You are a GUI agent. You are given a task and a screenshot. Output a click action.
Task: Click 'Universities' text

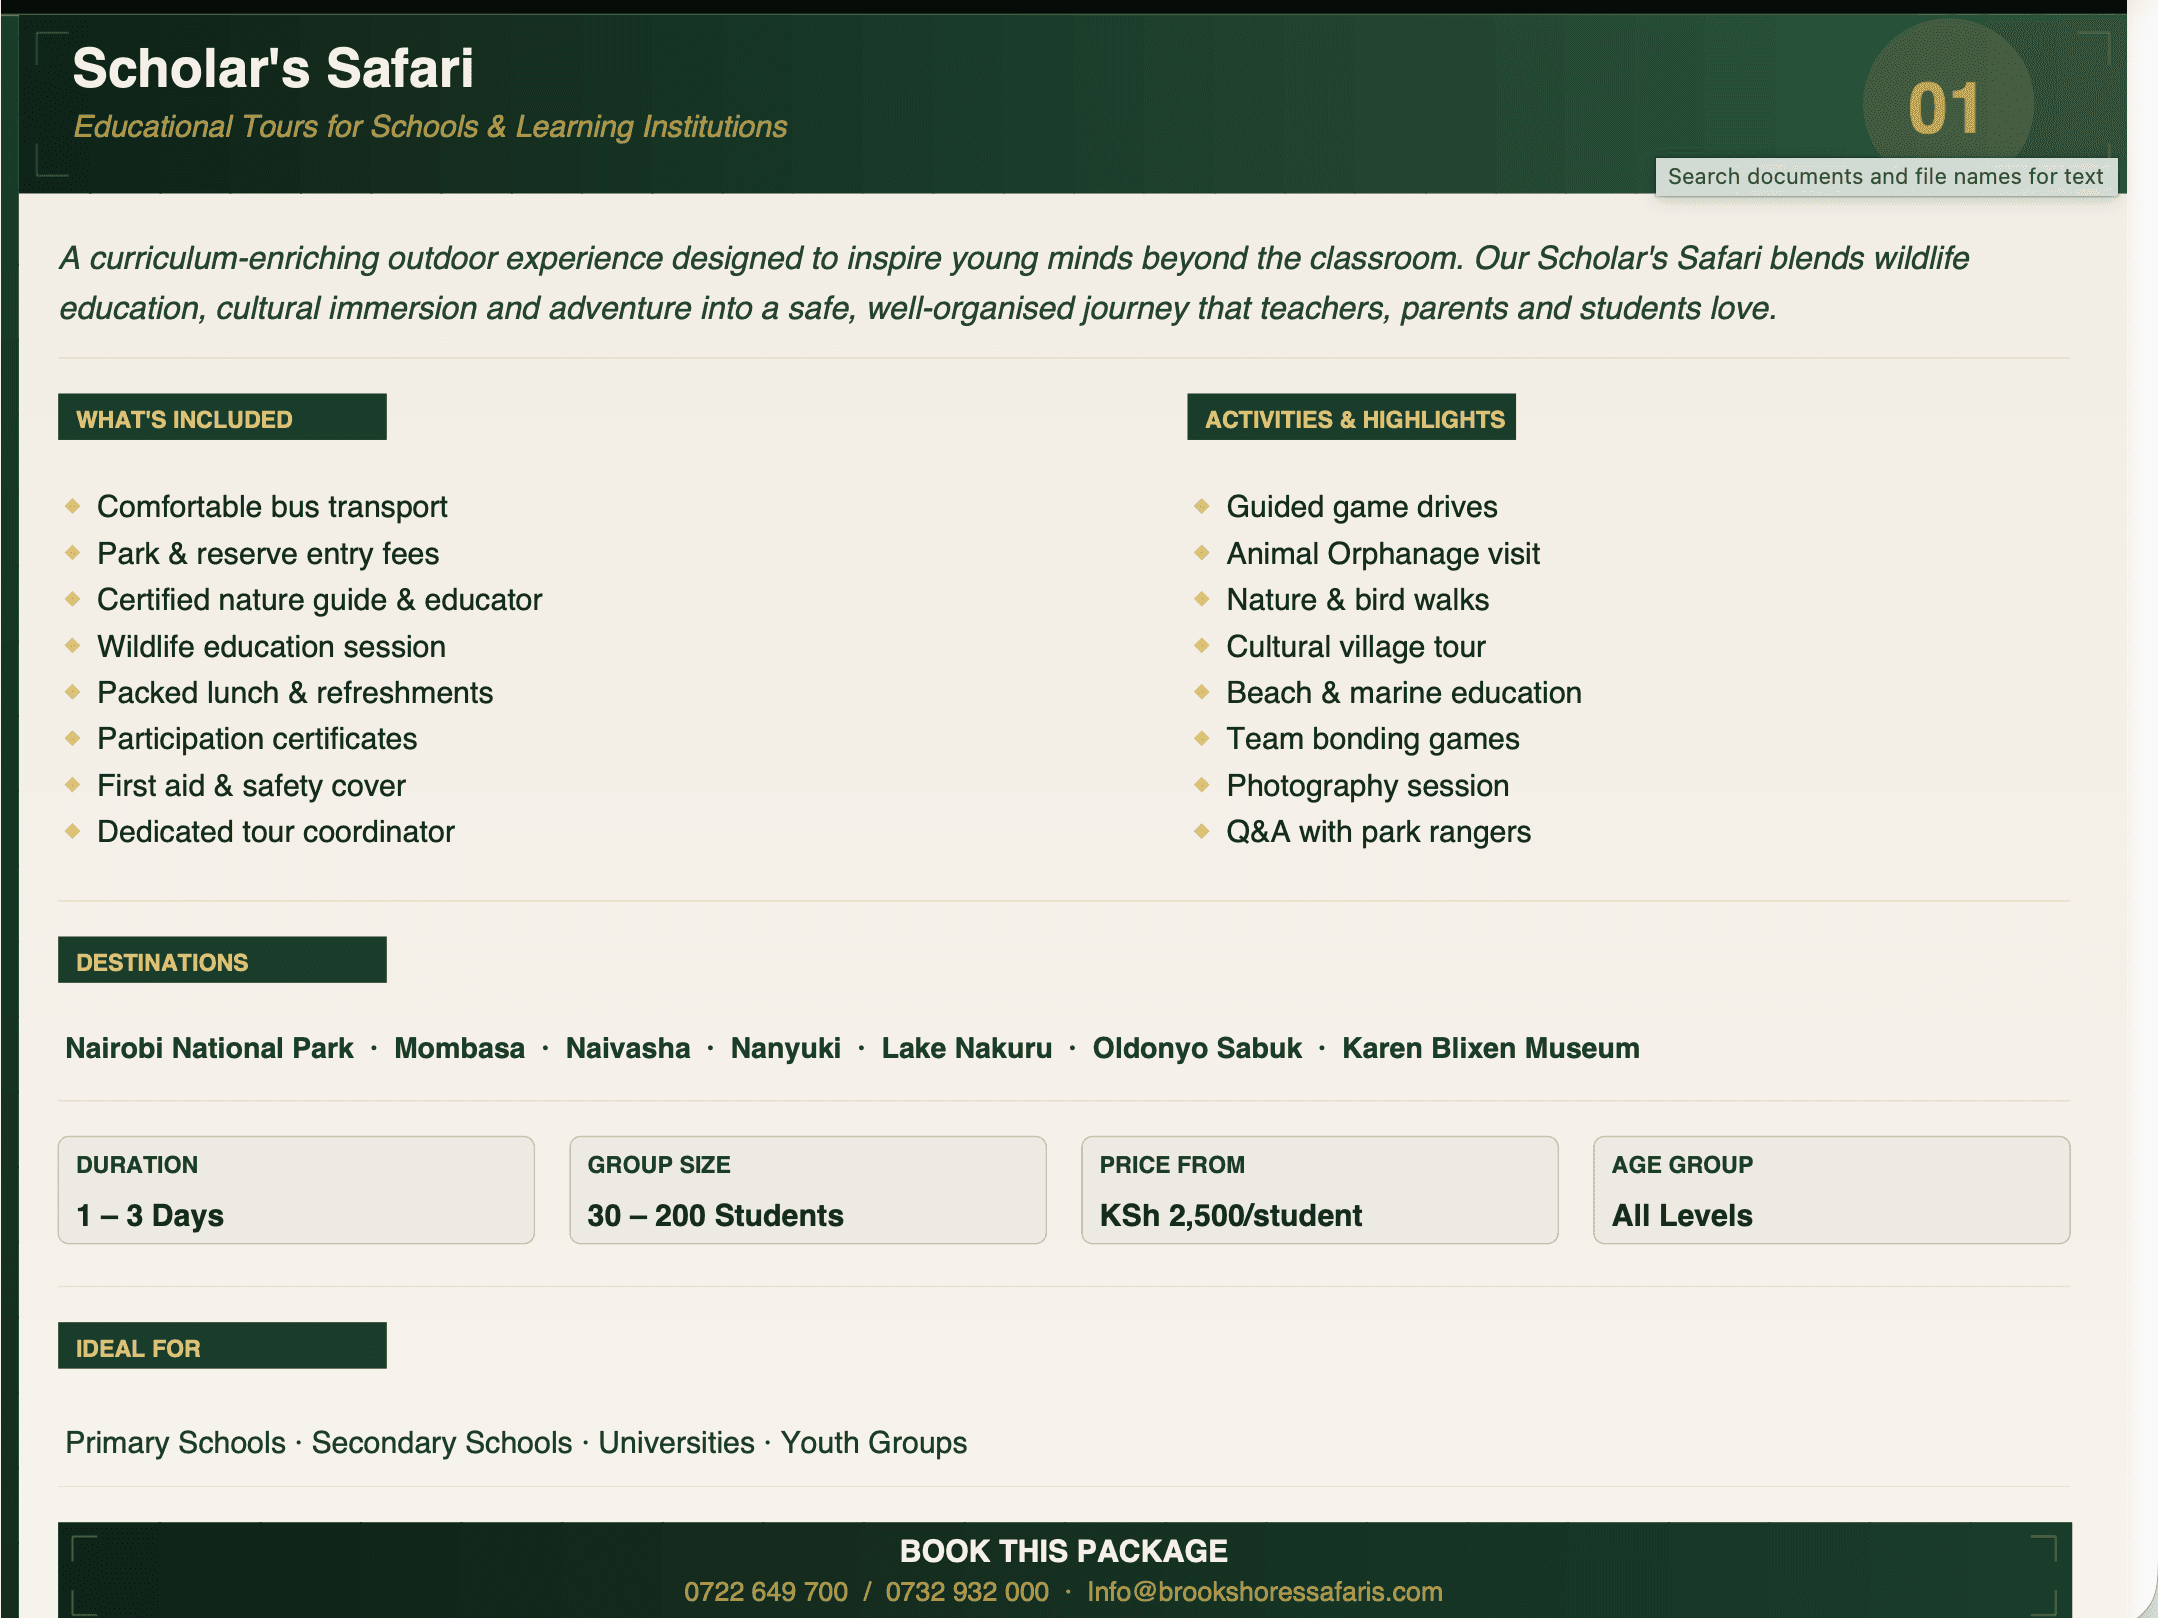[676, 1443]
